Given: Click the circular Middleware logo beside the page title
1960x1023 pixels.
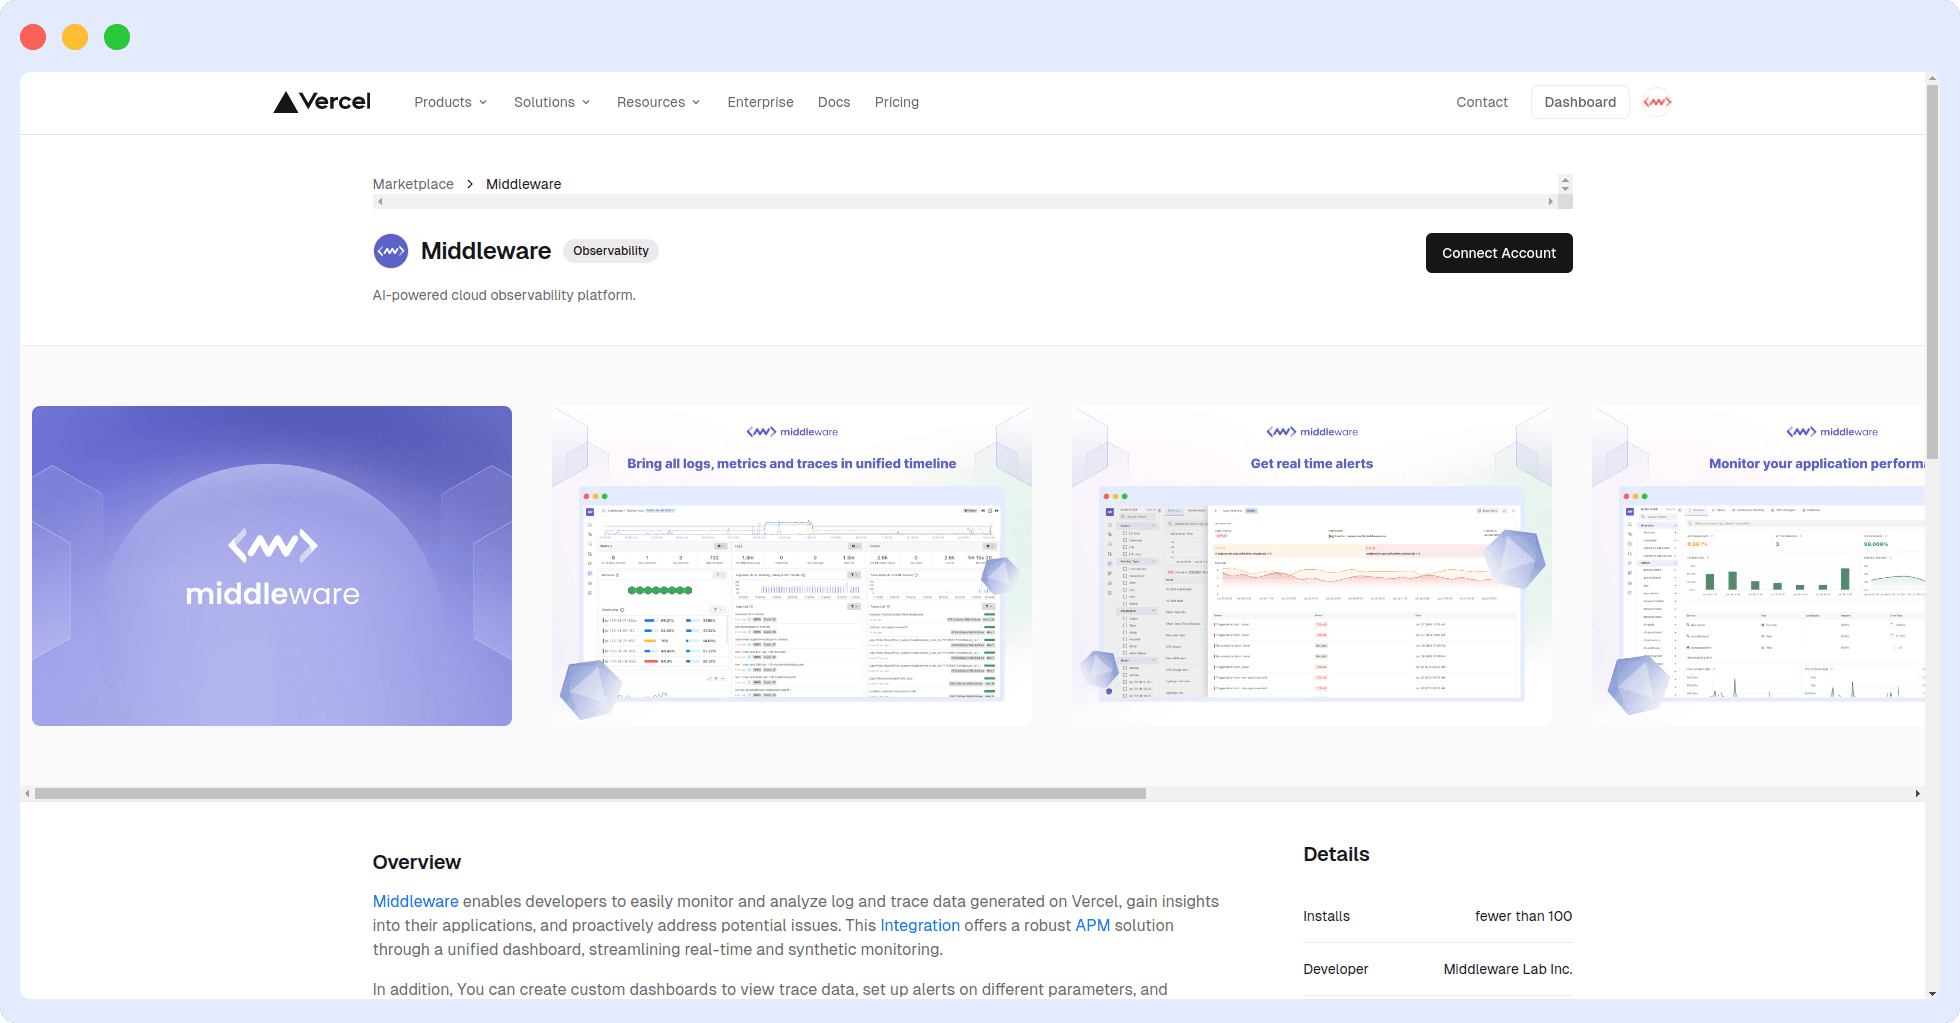Looking at the screenshot, I should 391,251.
